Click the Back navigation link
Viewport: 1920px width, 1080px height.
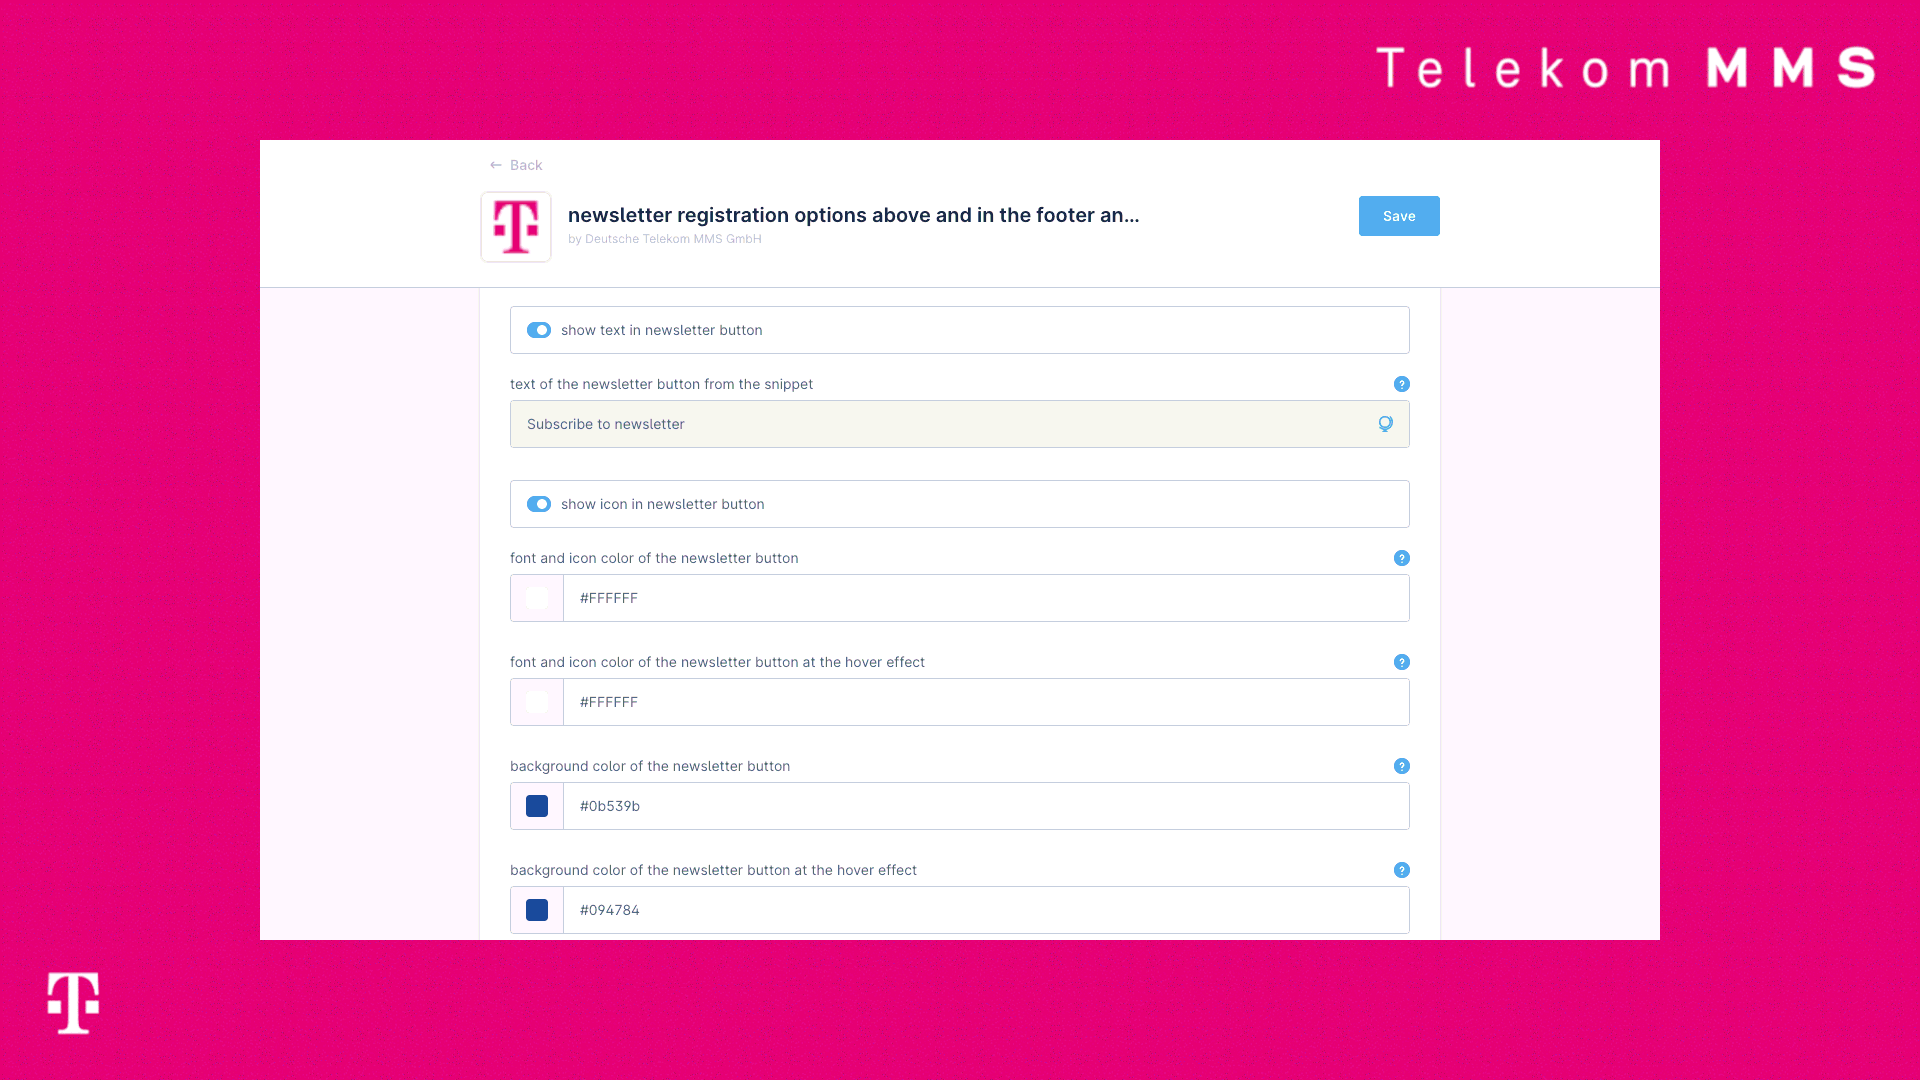[514, 165]
